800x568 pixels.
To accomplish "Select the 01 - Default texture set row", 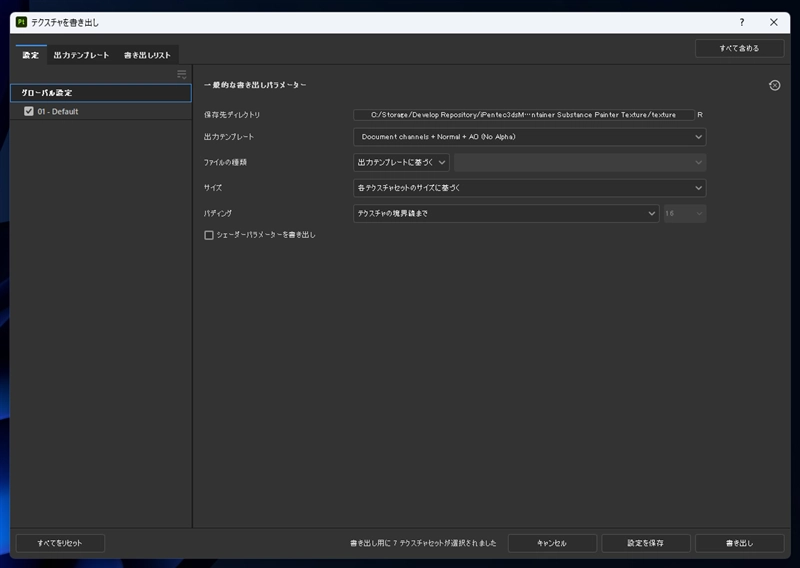I will (x=101, y=111).
